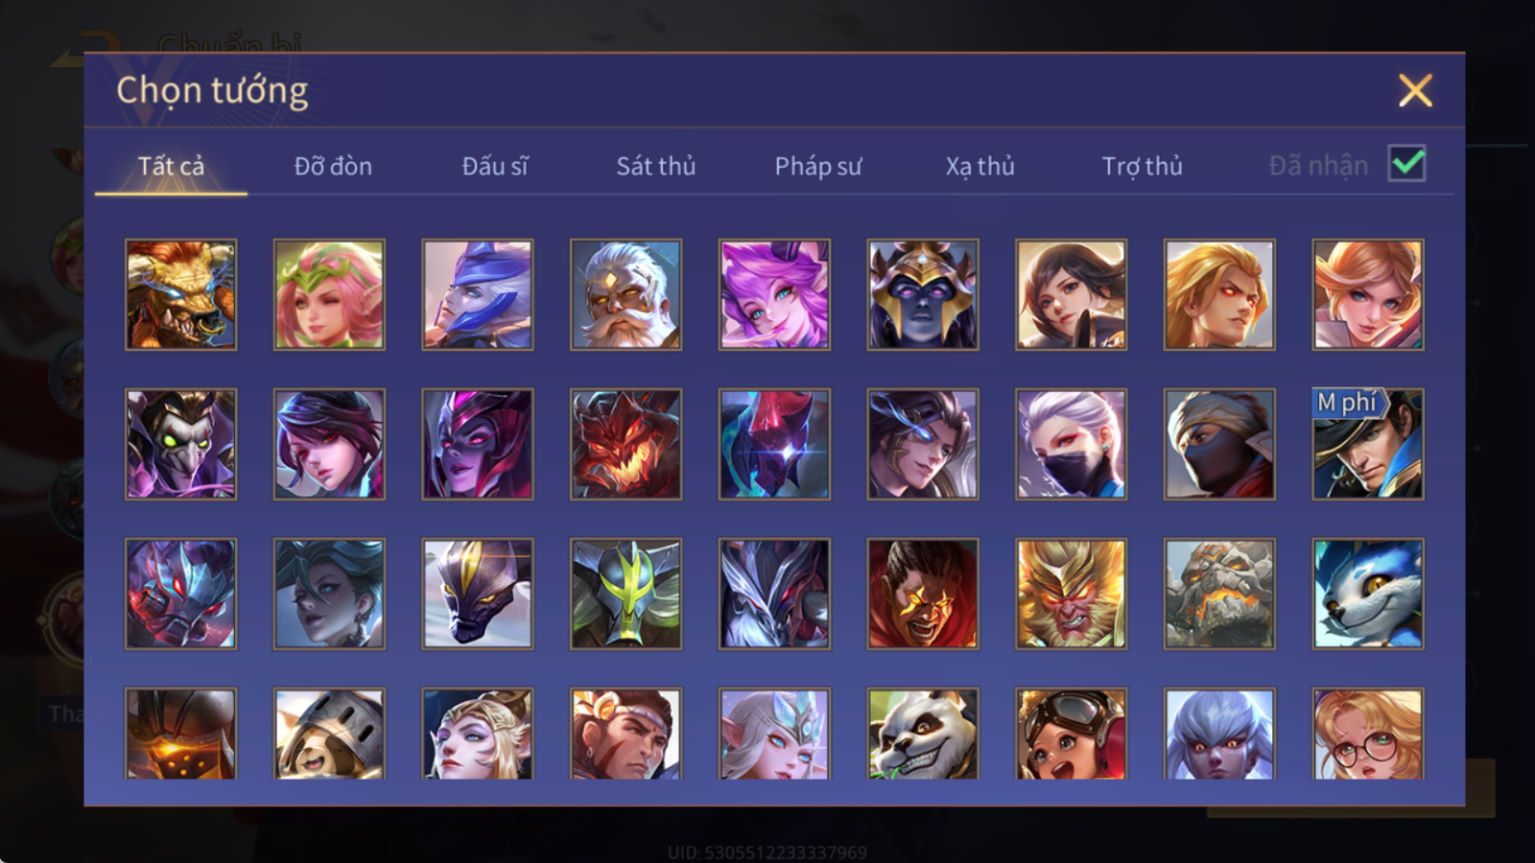Screen dimensions: 1535x863
Task: Pick the panda hero portrait
Action: tap(923, 733)
